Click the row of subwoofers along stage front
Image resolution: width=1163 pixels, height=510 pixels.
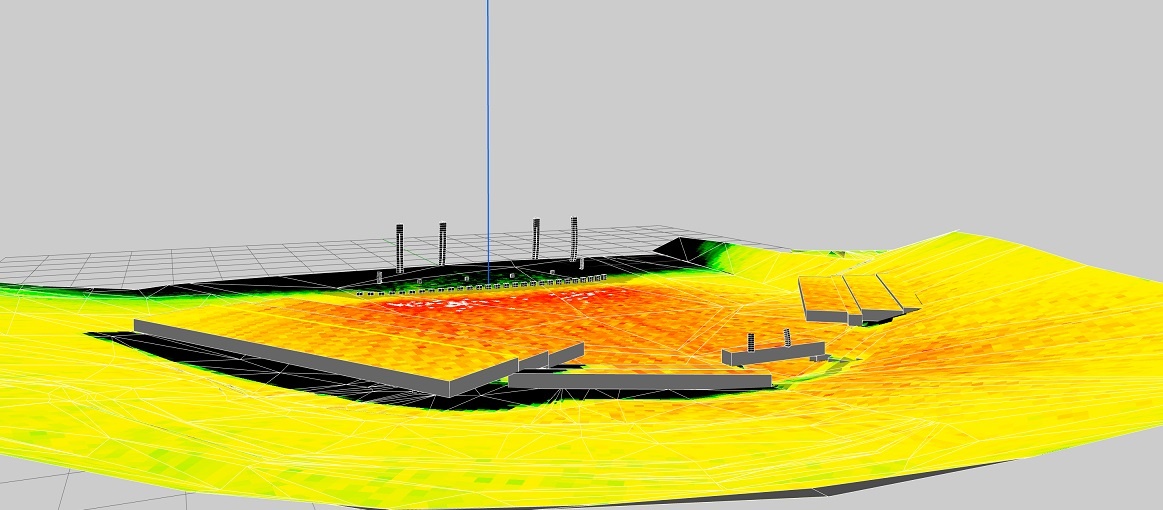[x=480, y=289]
